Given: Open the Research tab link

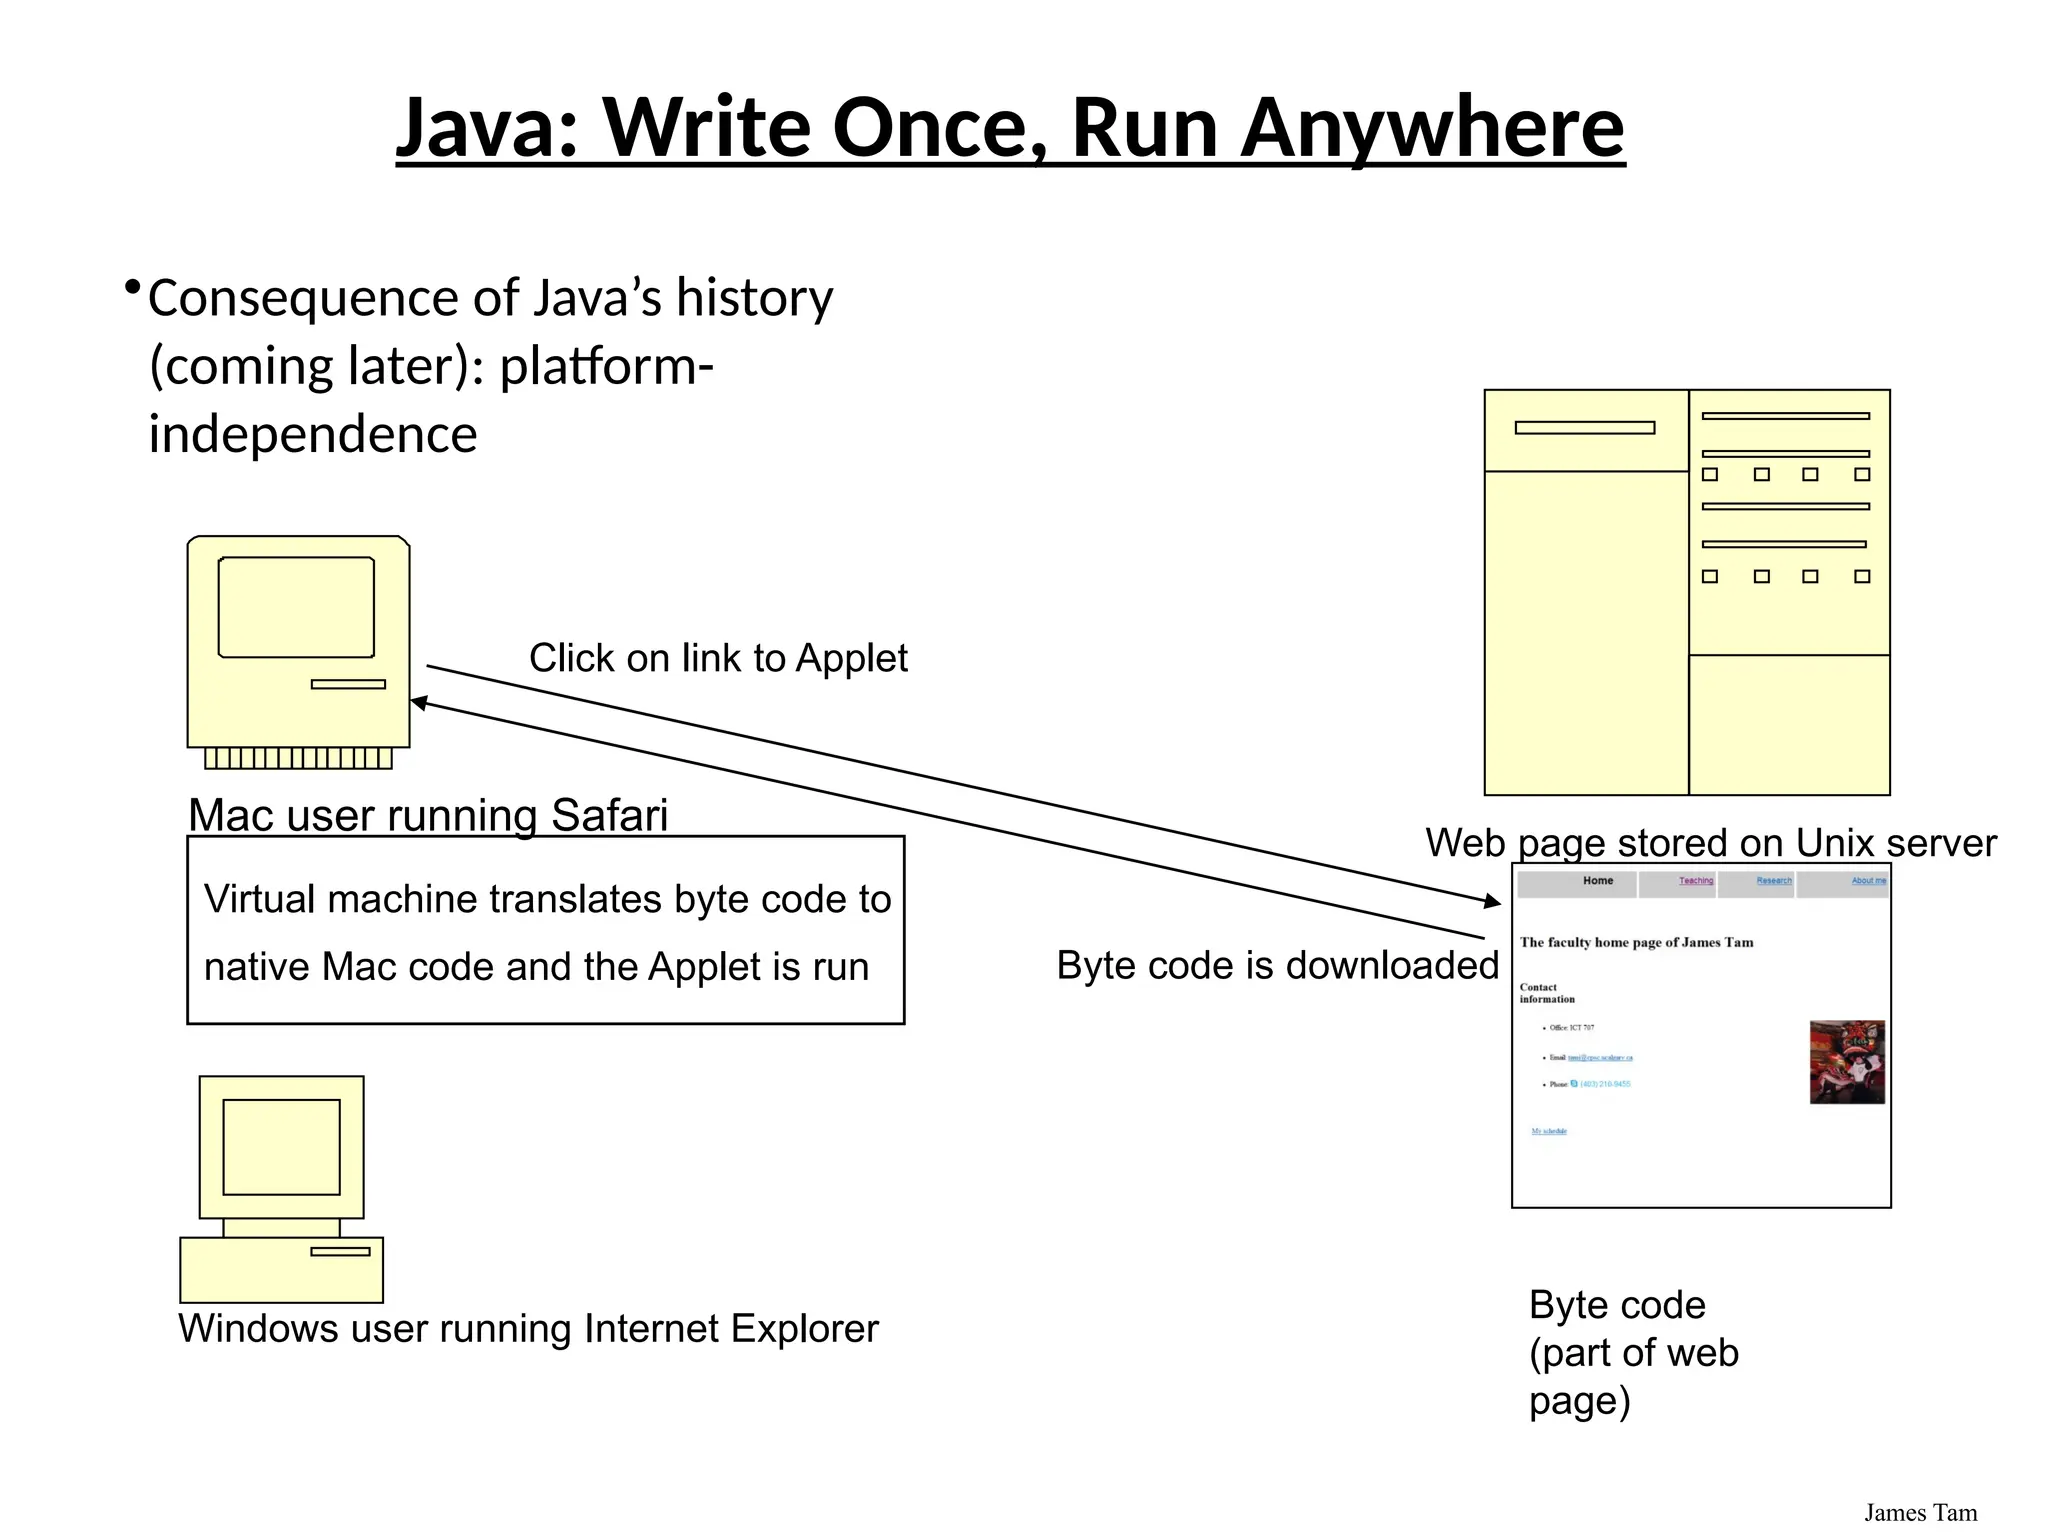Looking at the screenshot, I should (x=1773, y=881).
